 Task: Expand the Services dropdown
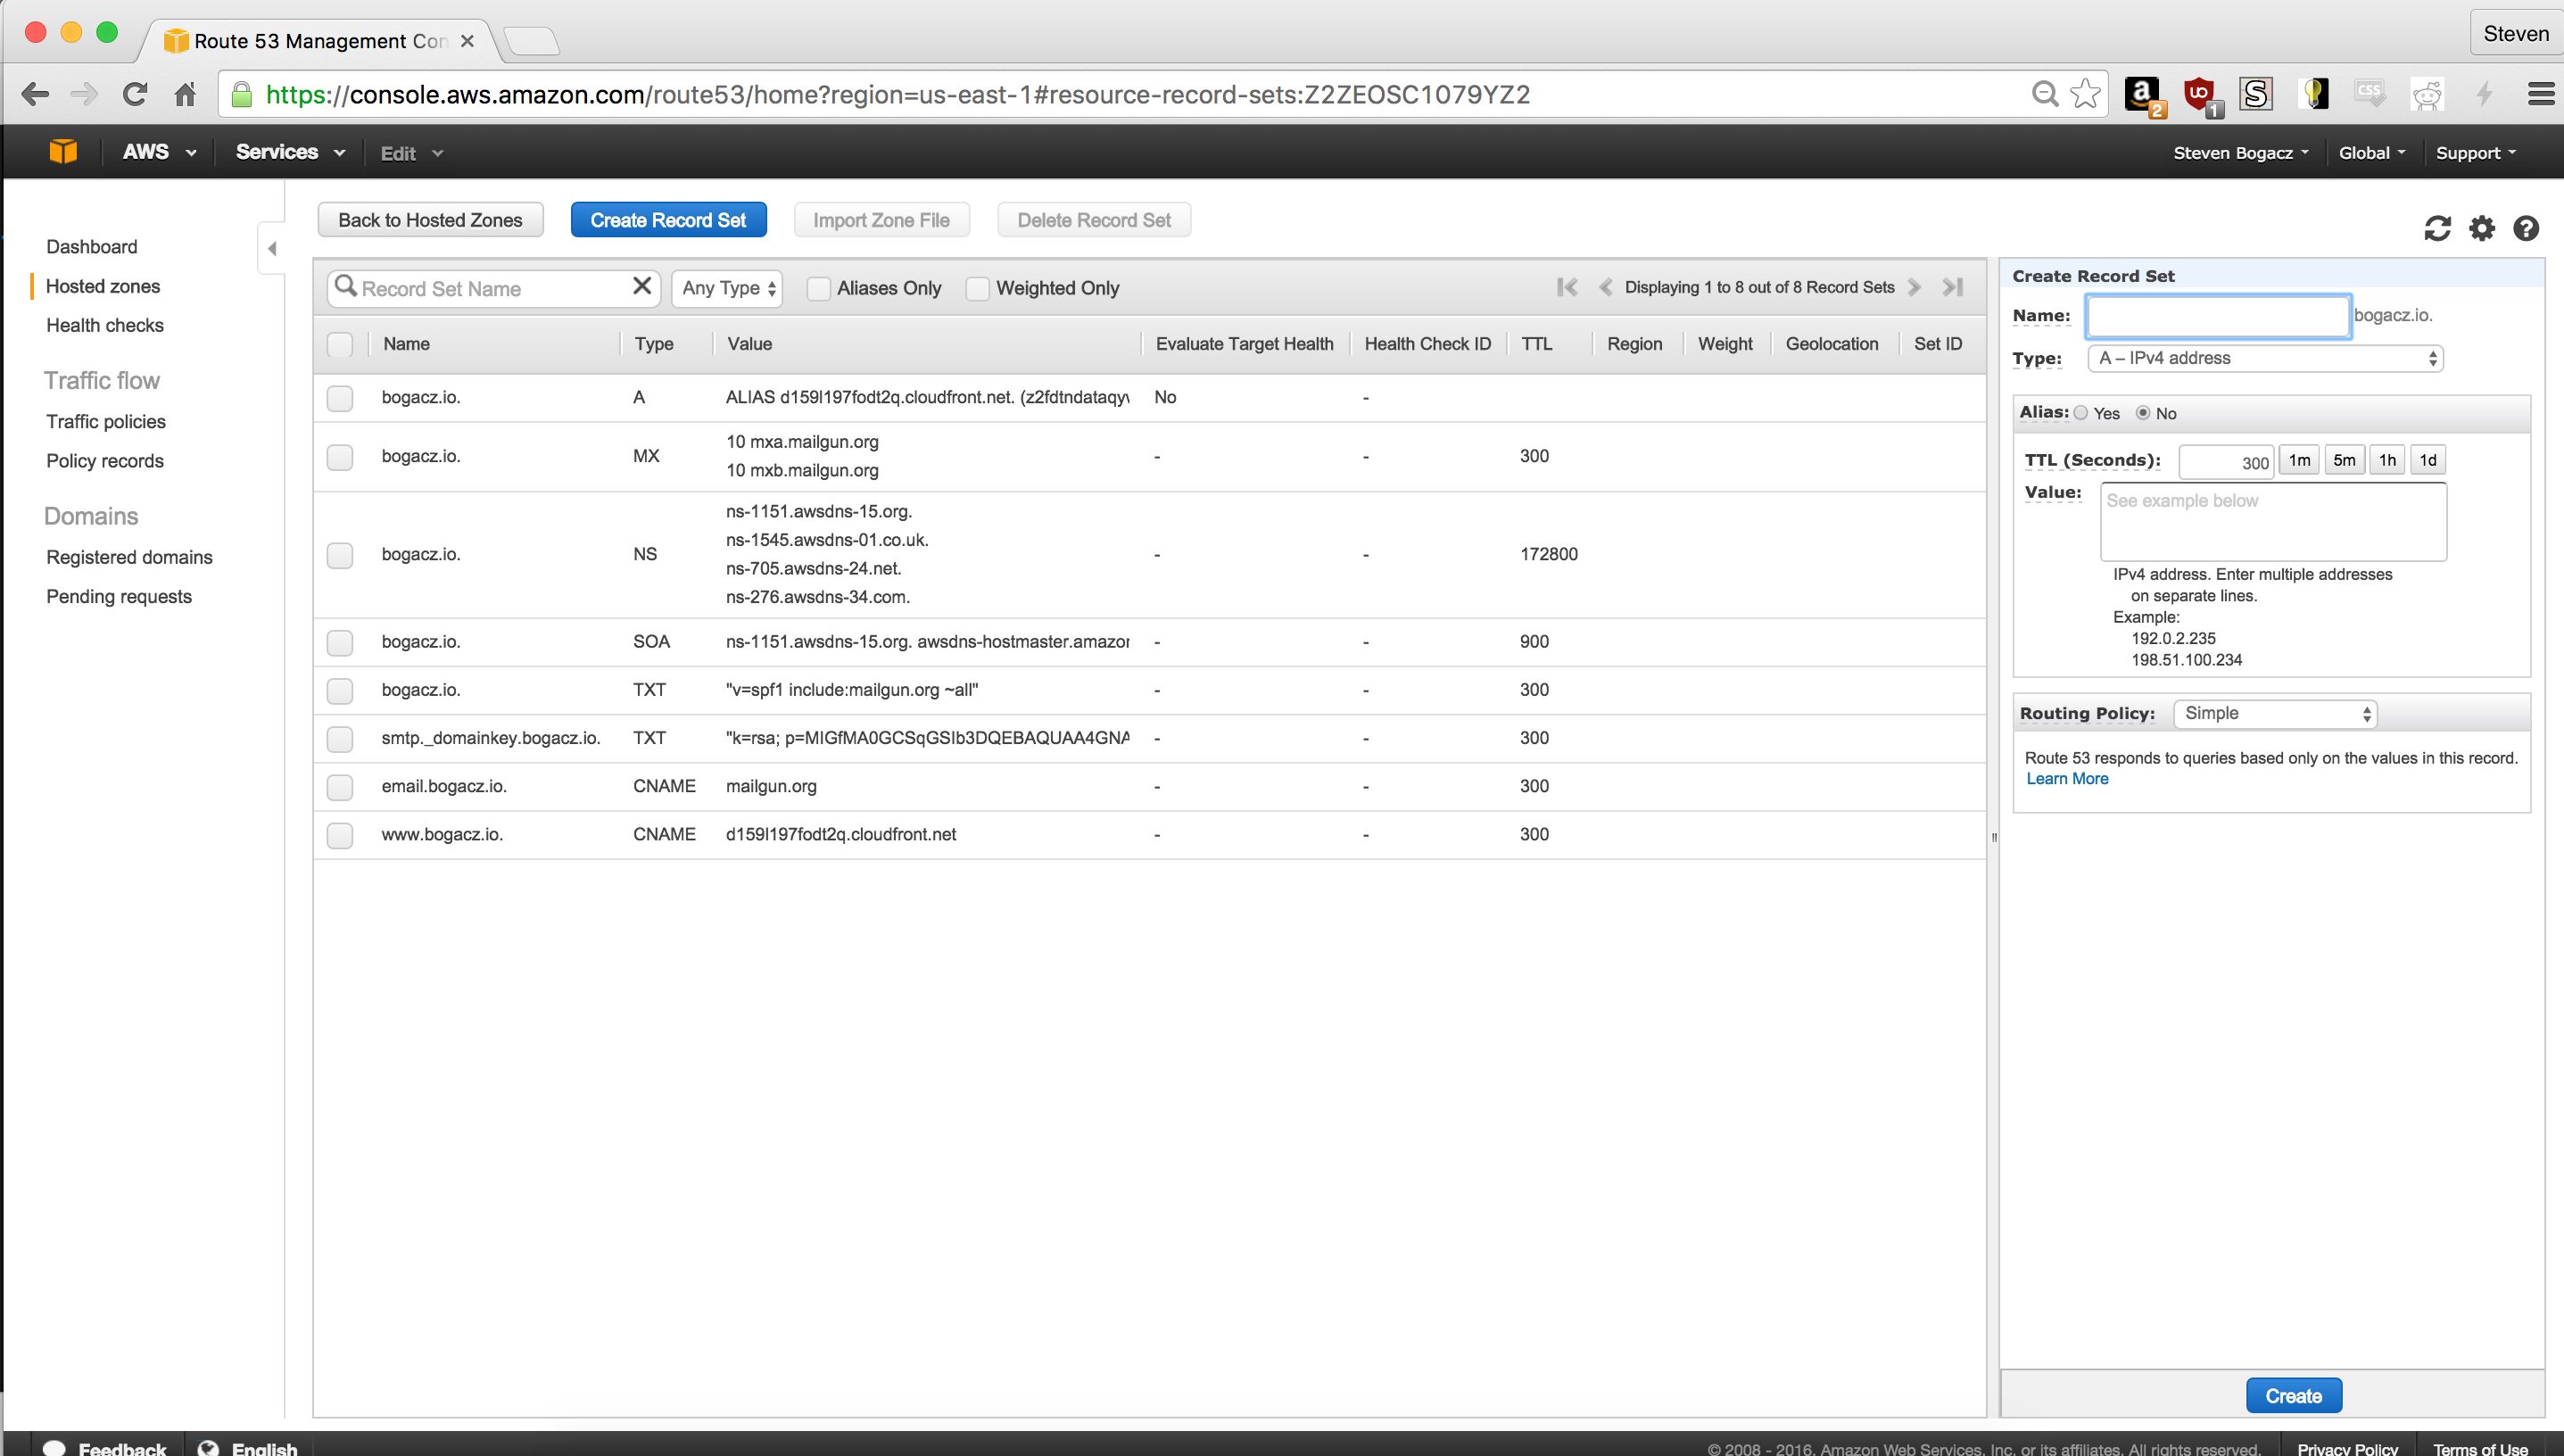(x=290, y=152)
